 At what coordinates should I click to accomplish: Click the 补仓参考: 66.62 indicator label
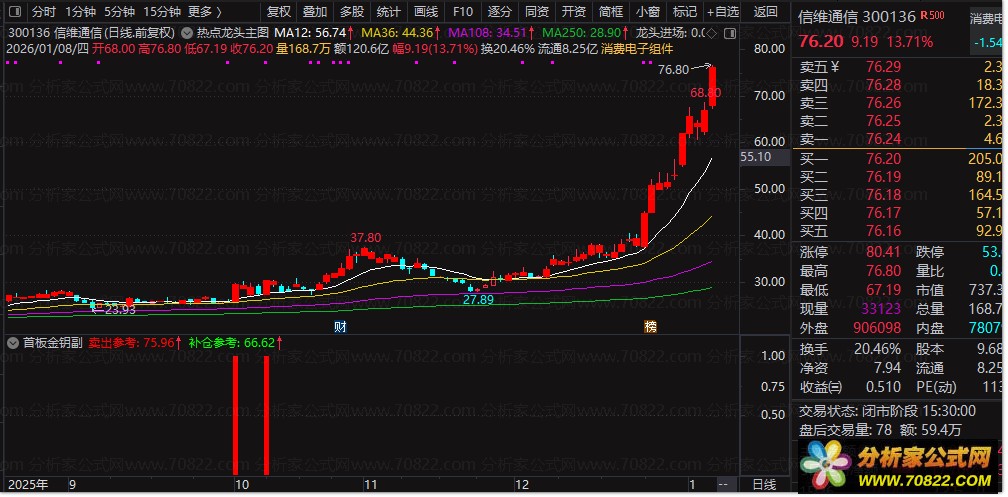coord(236,343)
